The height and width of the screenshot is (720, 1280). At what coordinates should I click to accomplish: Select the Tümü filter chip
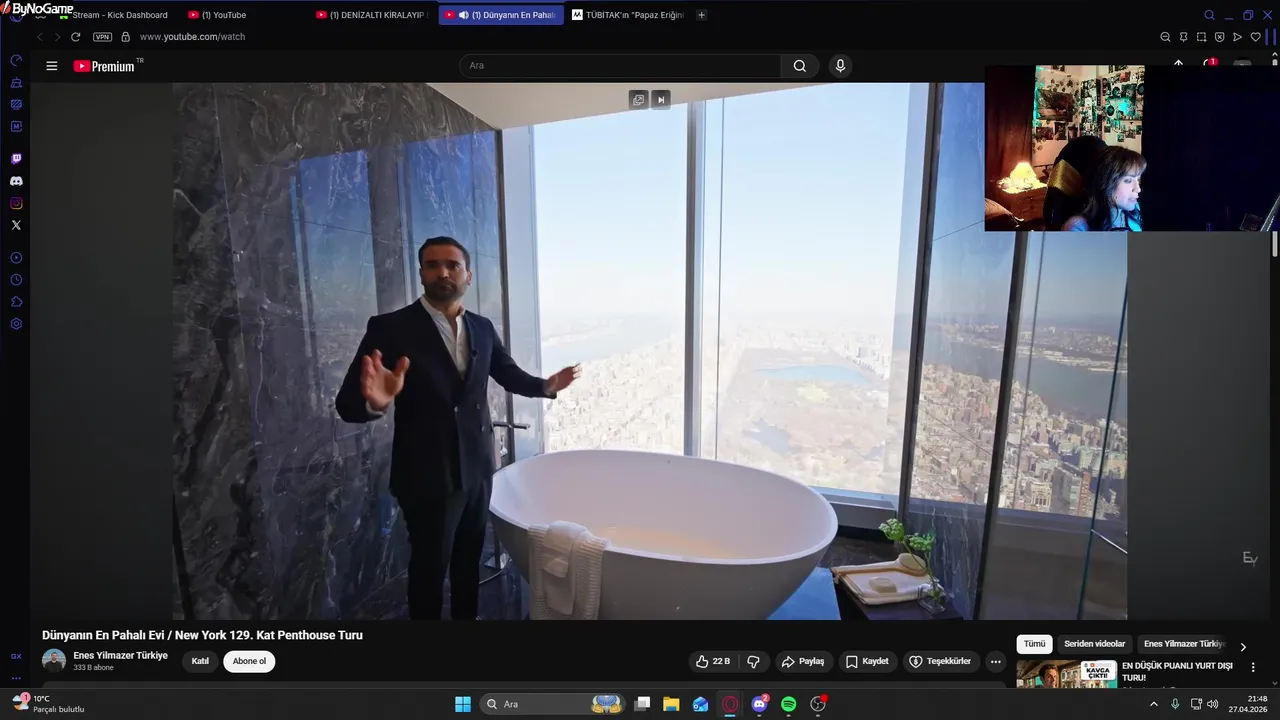(1034, 644)
